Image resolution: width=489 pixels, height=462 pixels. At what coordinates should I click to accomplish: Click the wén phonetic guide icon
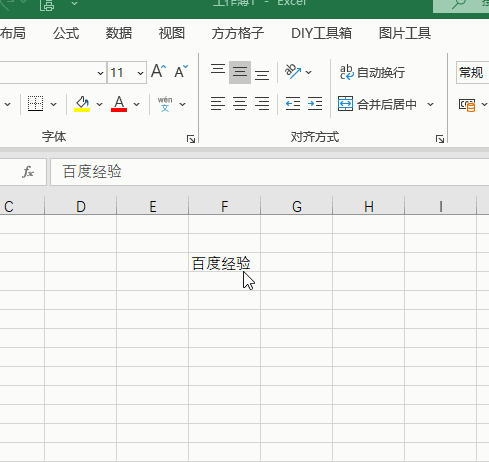pyautogui.click(x=165, y=104)
